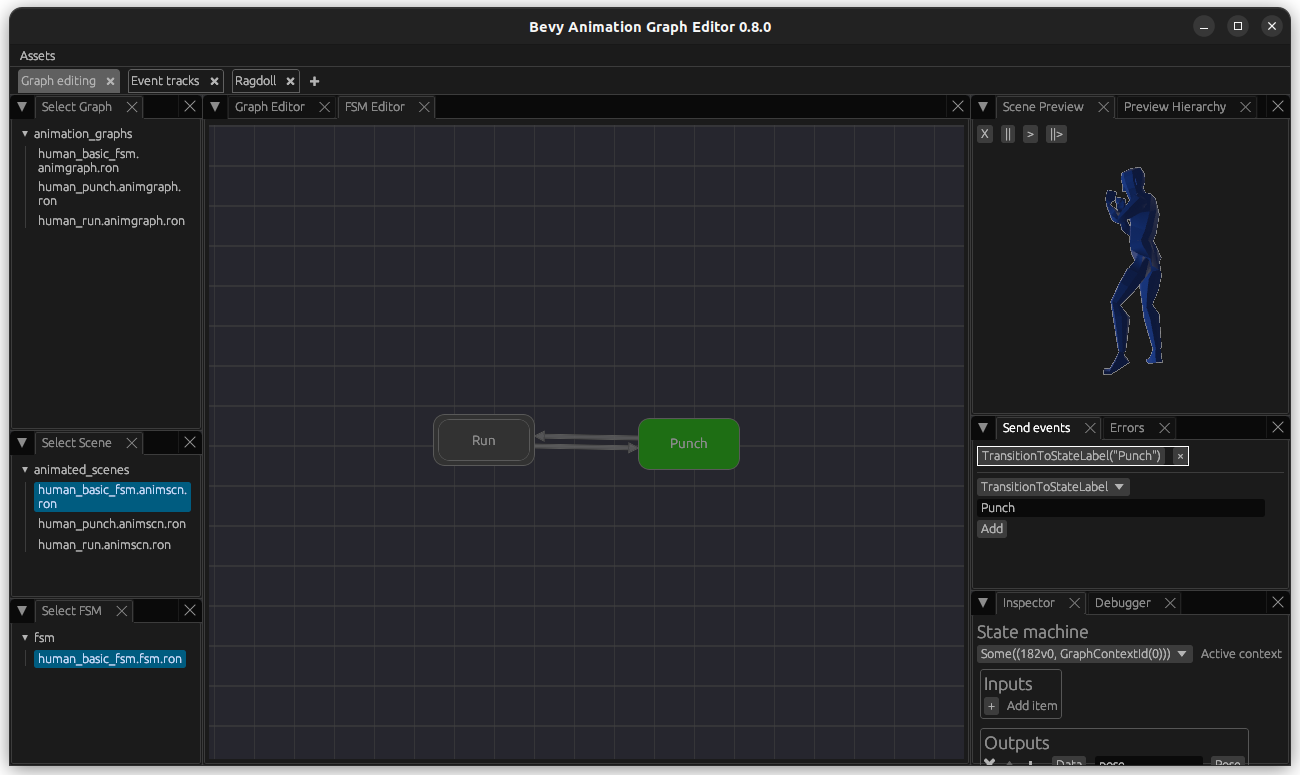Pause the scene preview playback
1300x775 pixels.
[x=1008, y=134]
